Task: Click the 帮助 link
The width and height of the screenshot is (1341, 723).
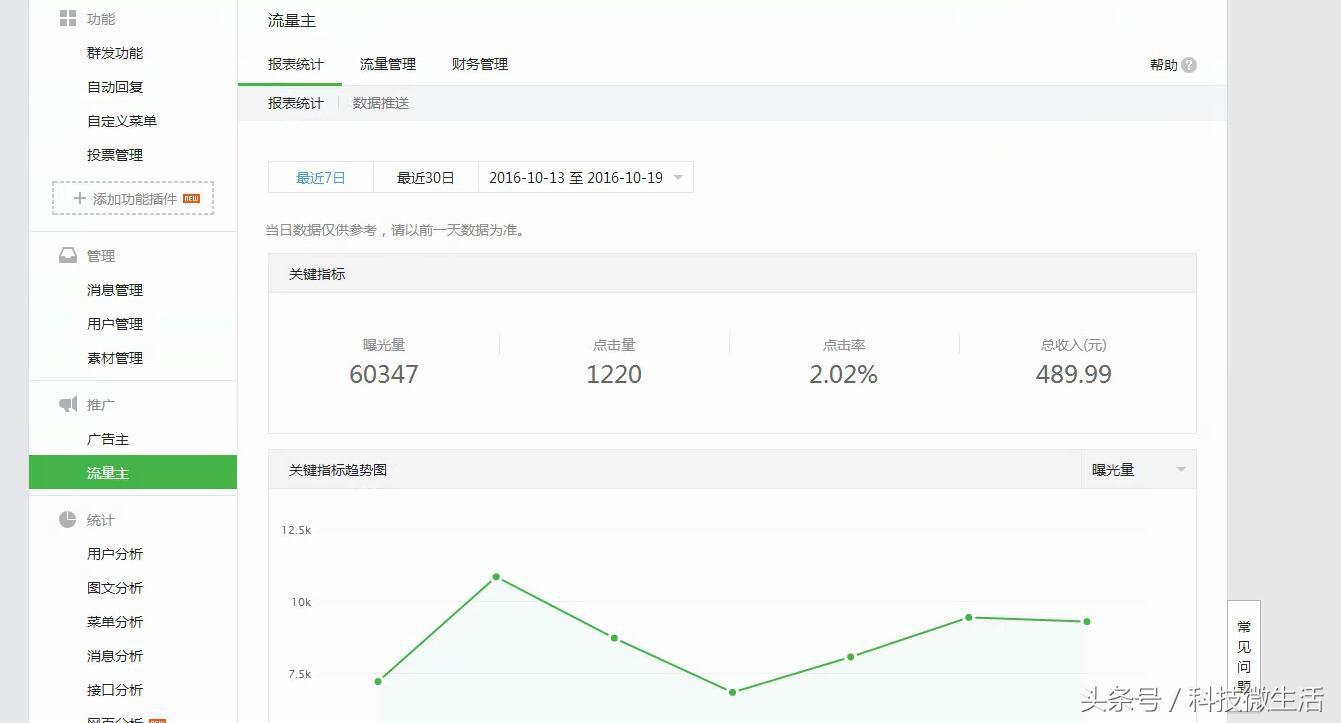Action: point(1164,65)
